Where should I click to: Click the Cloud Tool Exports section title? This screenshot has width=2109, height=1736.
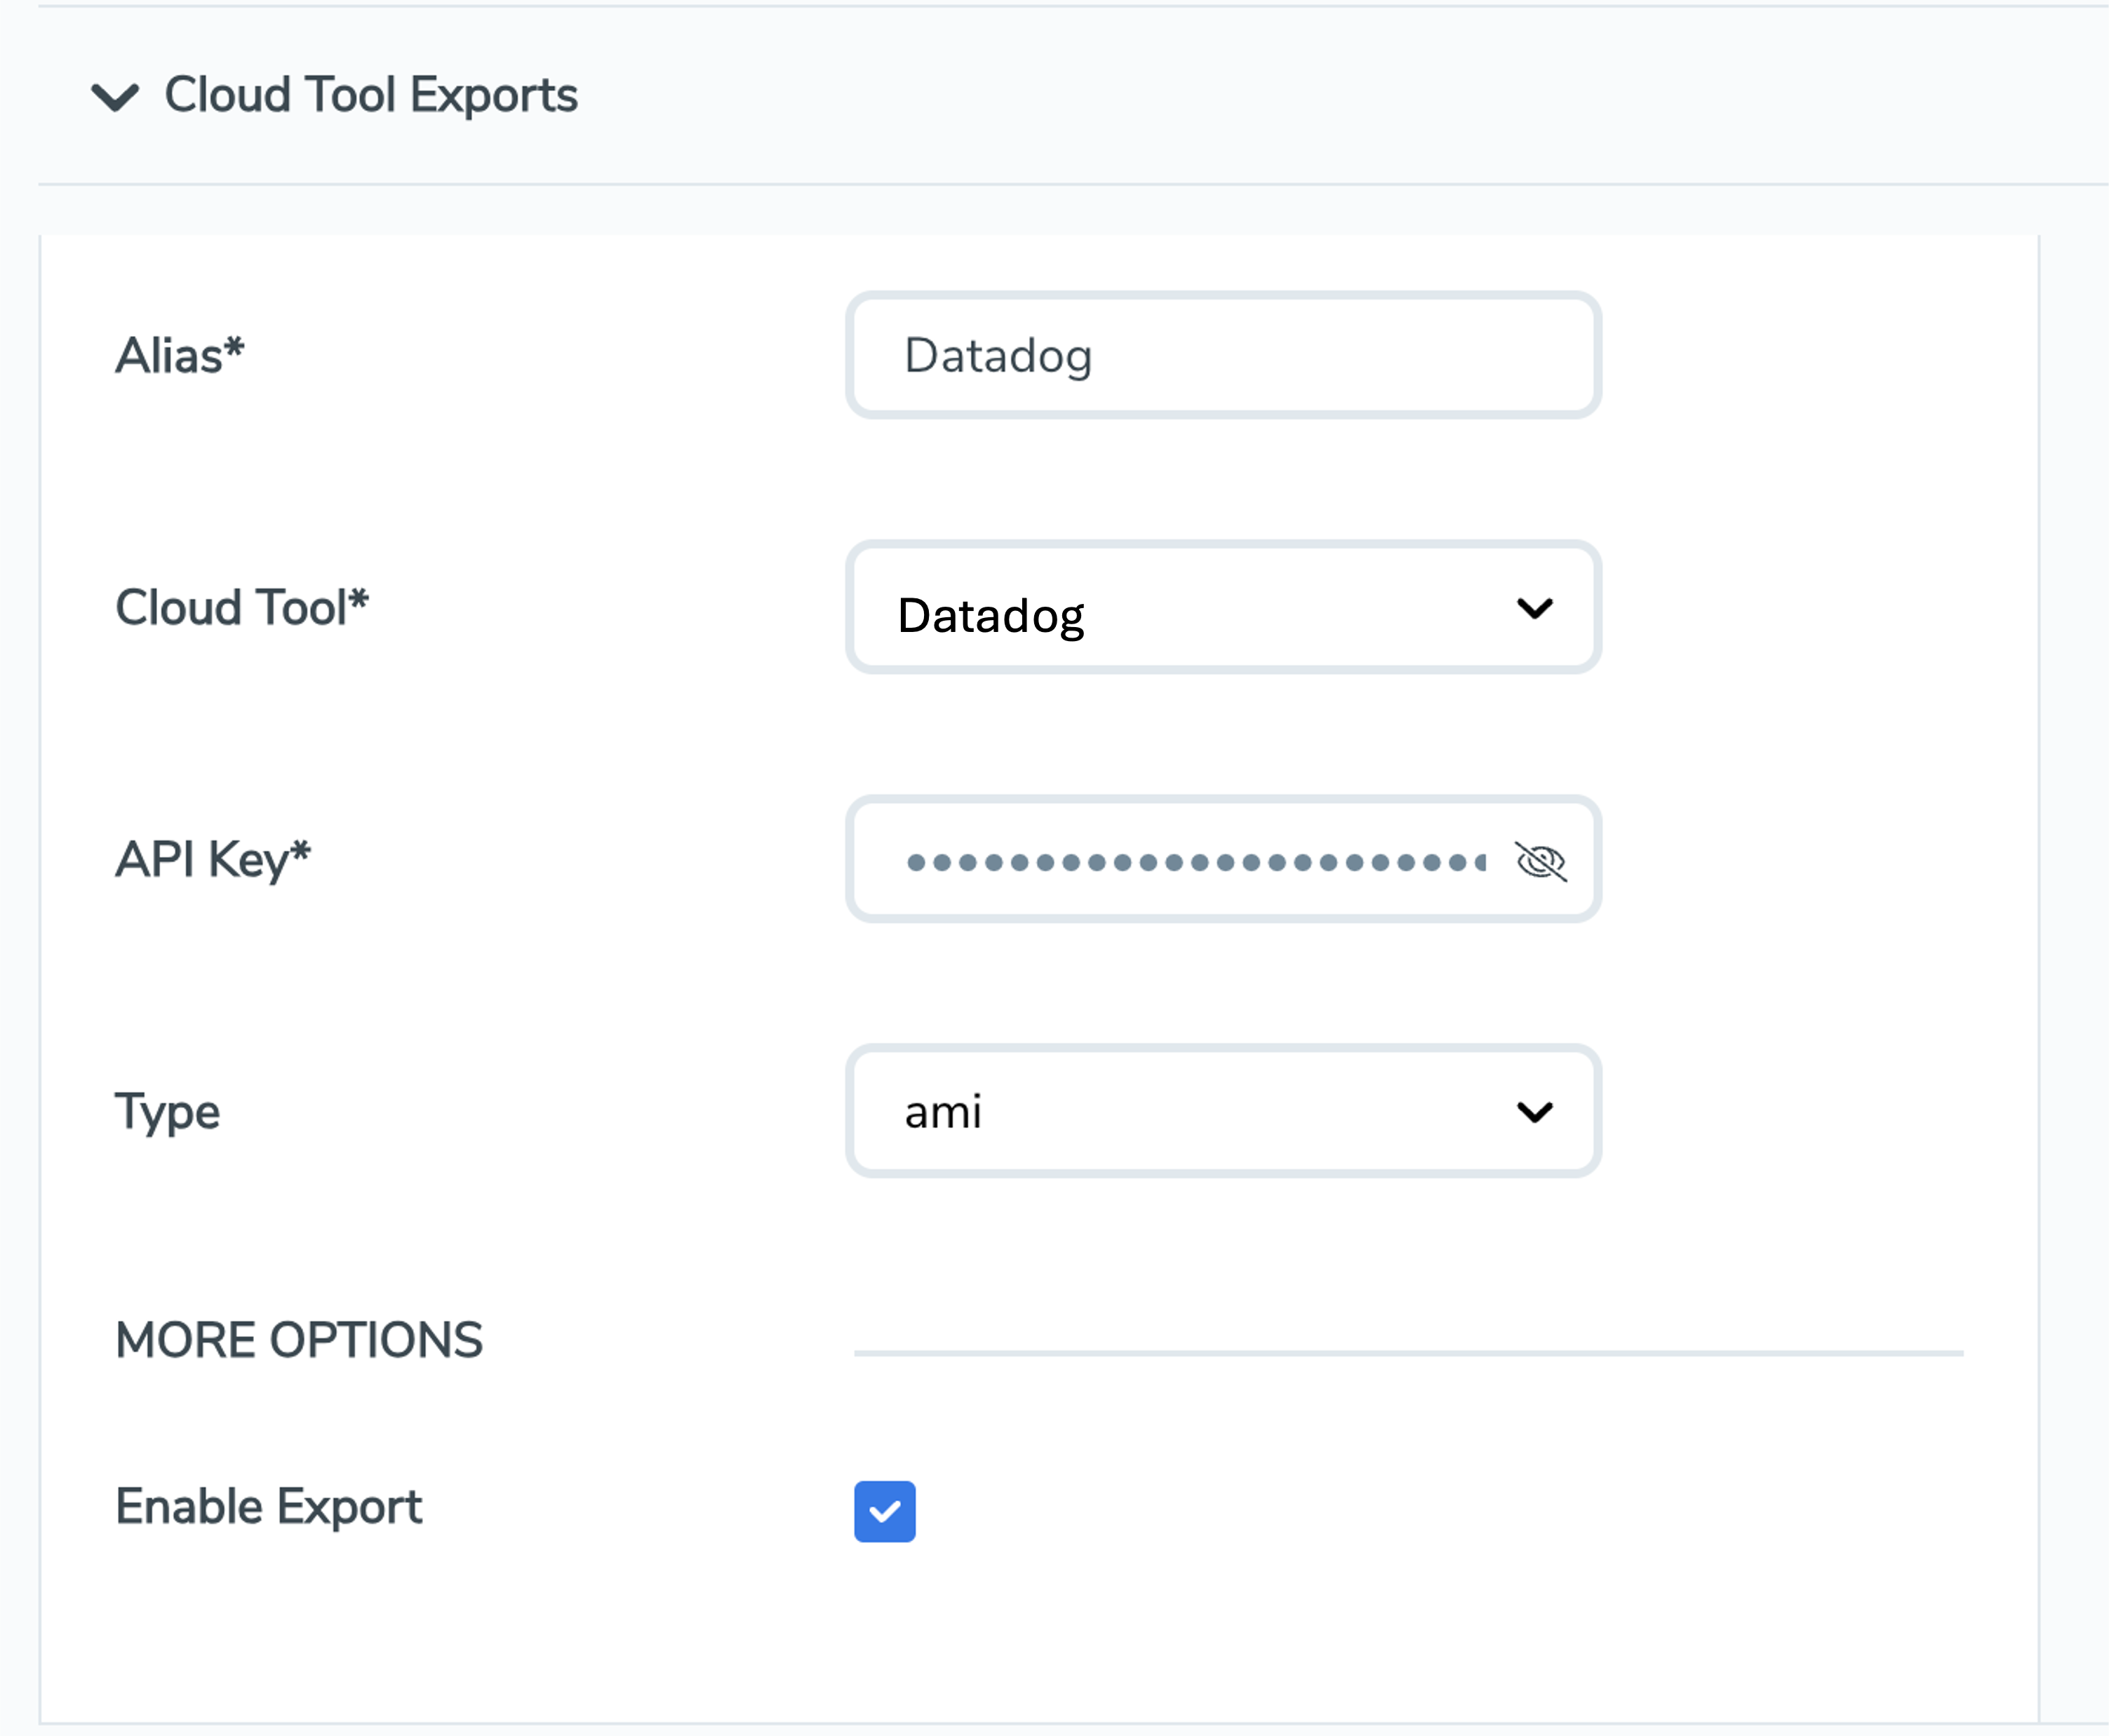[370, 95]
